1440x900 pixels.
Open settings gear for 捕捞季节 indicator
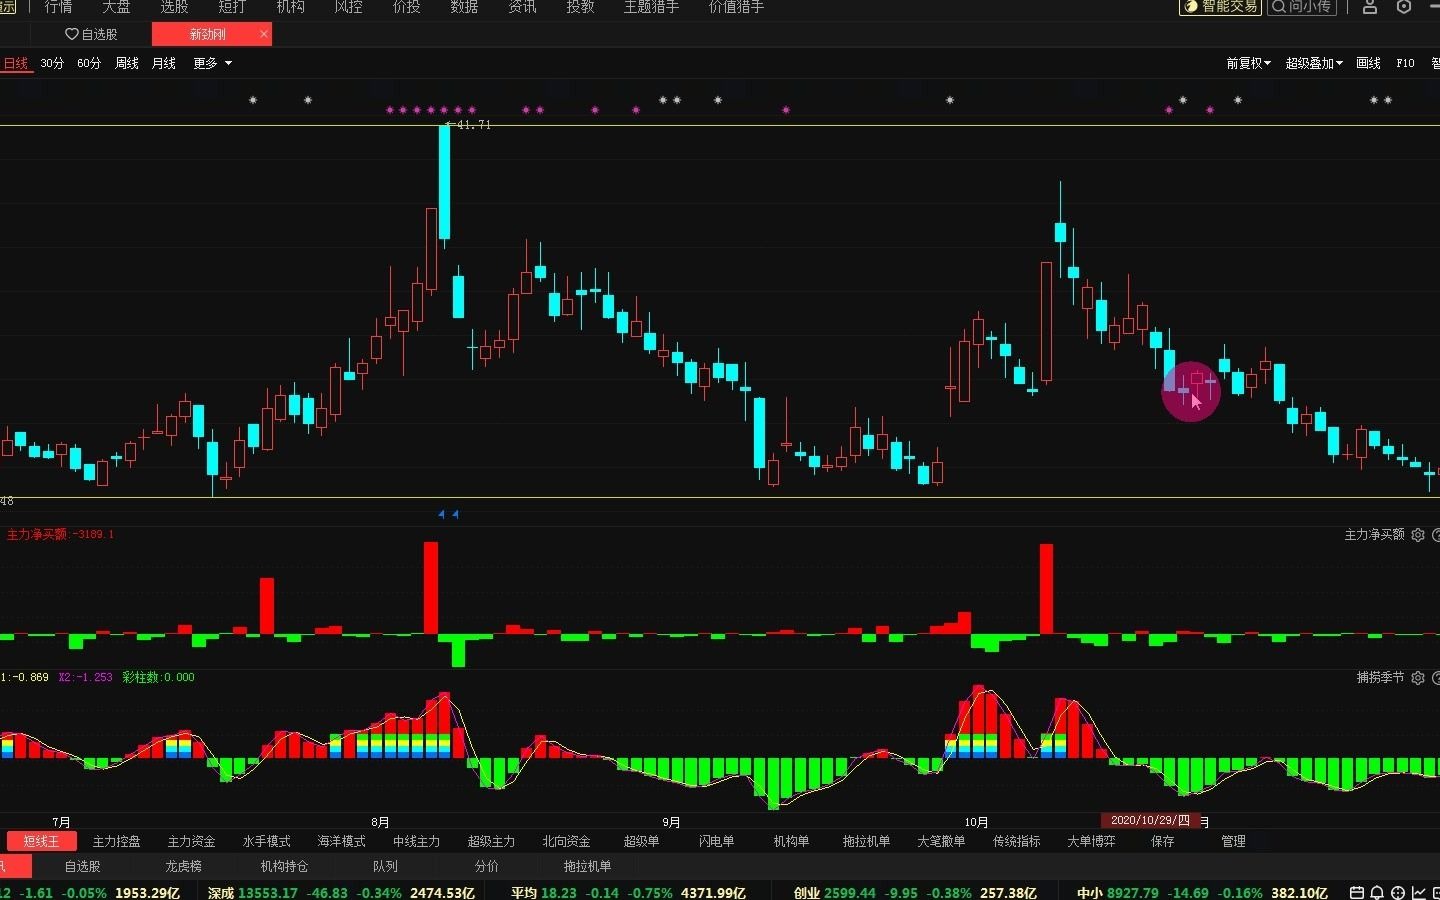point(1417,678)
